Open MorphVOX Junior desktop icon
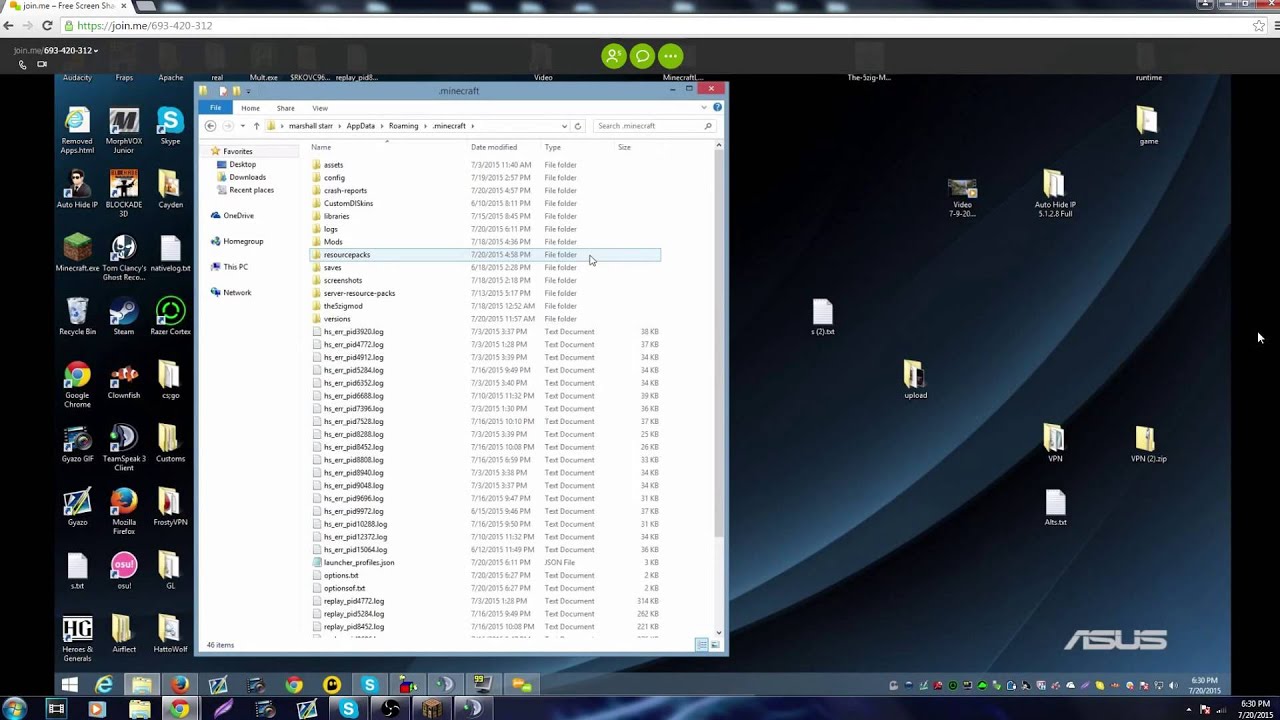This screenshot has height=720, width=1280. [124, 130]
